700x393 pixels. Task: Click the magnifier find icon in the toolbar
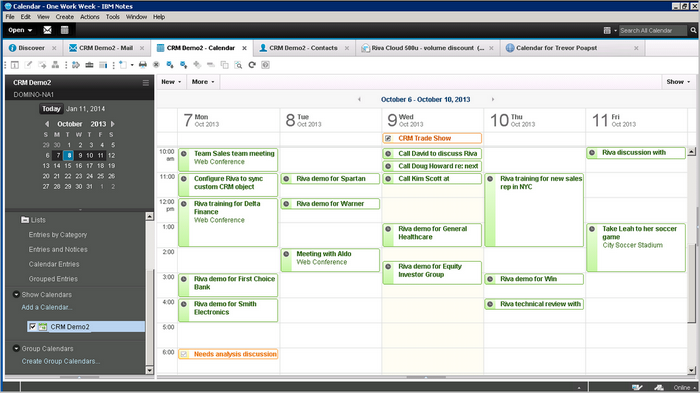(x=238, y=65)
